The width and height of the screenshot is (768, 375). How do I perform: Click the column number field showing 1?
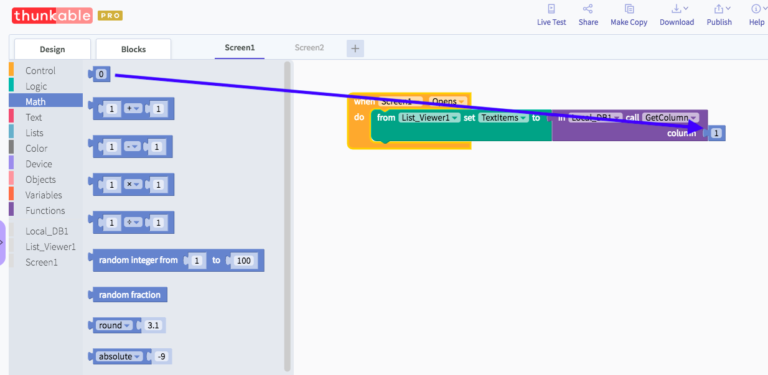pos(716,133)
